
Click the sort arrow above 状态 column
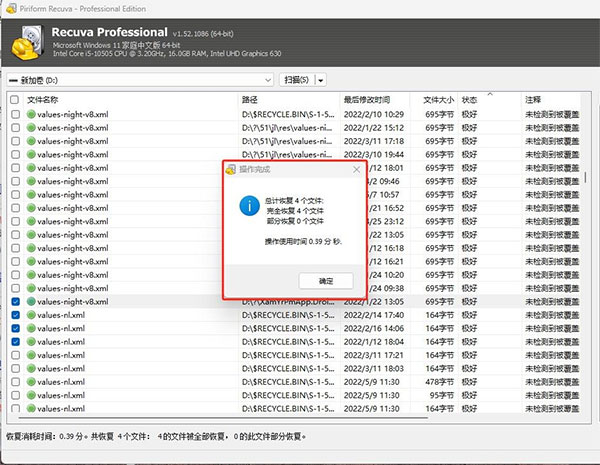click(490, 93)
